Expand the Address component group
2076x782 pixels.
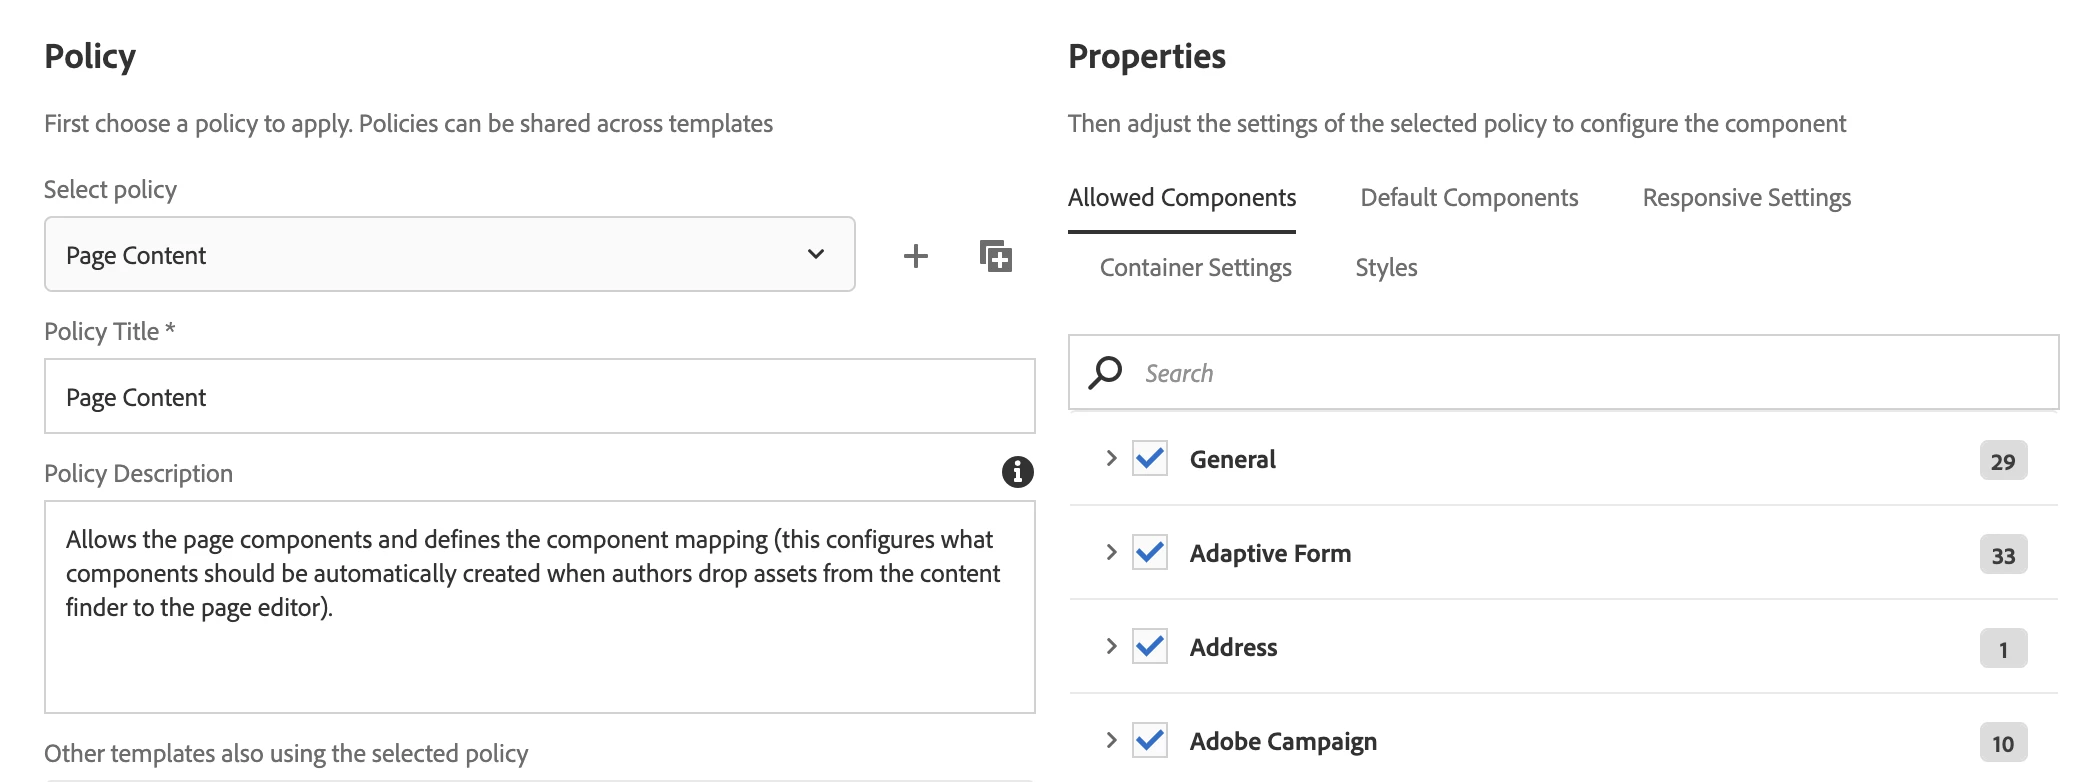(x=1111, y=646)
